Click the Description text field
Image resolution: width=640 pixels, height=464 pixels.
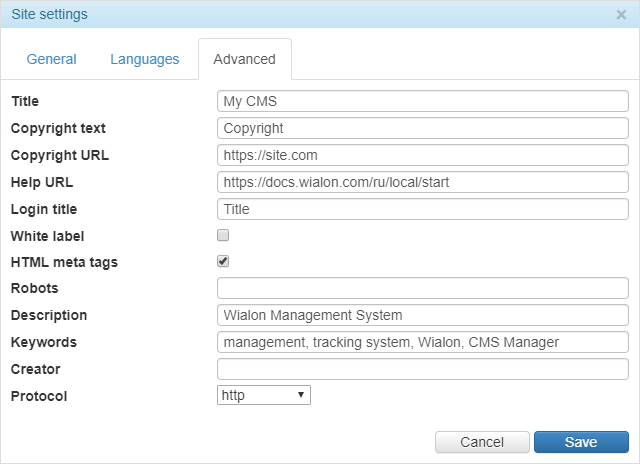click(422, 315)
